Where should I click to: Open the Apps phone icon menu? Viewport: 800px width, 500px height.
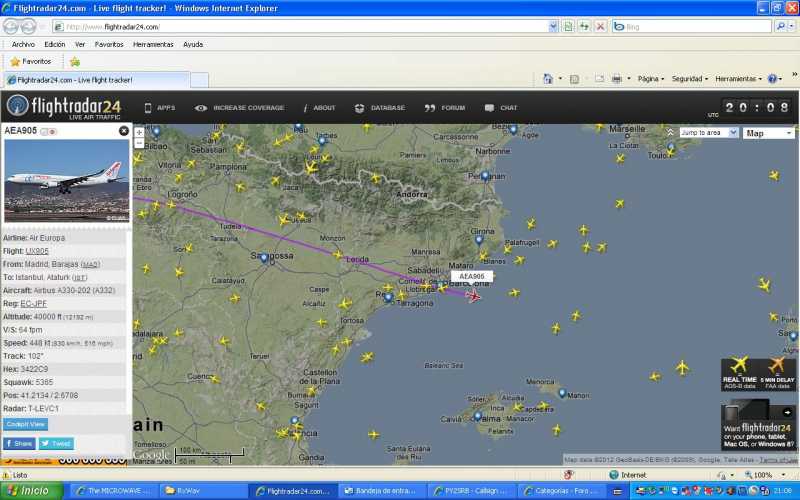[x=160, y=108]
